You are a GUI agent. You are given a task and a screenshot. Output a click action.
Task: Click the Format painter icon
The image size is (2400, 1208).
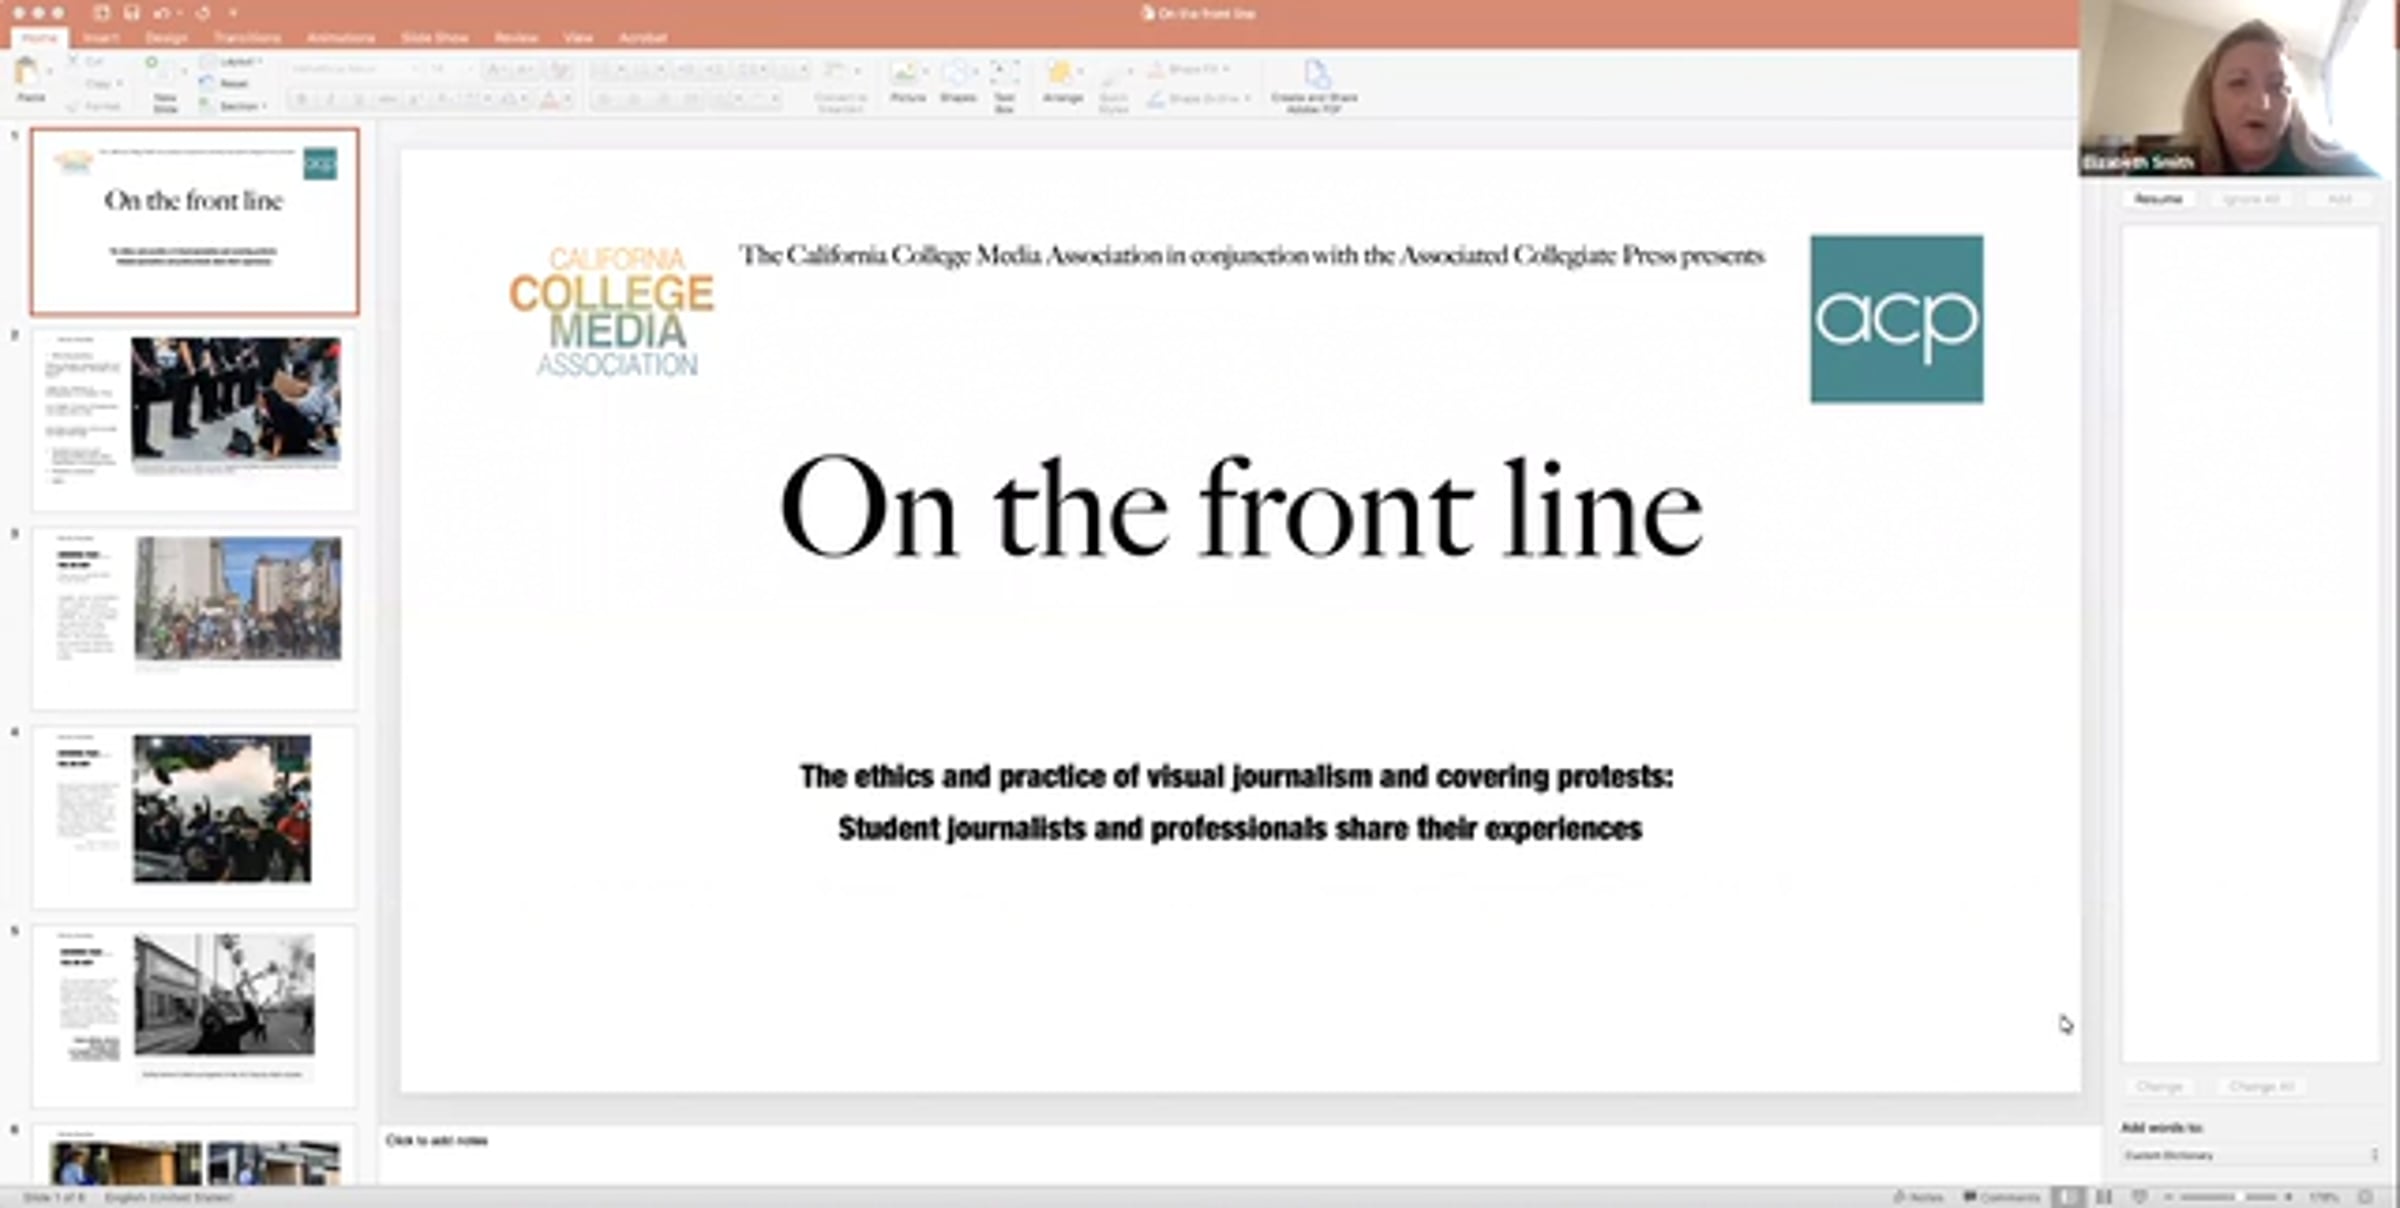pyautogui.click(x=72, y=106)
